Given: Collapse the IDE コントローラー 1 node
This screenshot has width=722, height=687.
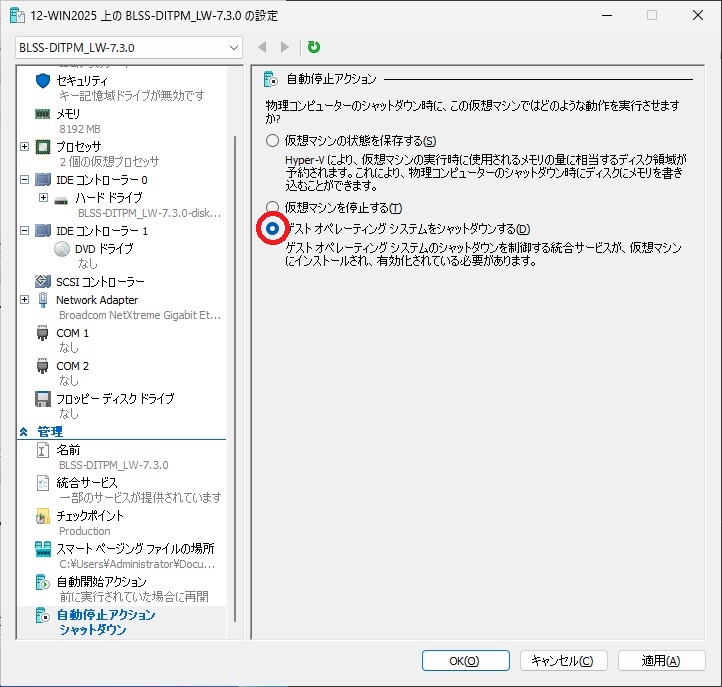Looking at the screenshot, I should pos(25,230).
